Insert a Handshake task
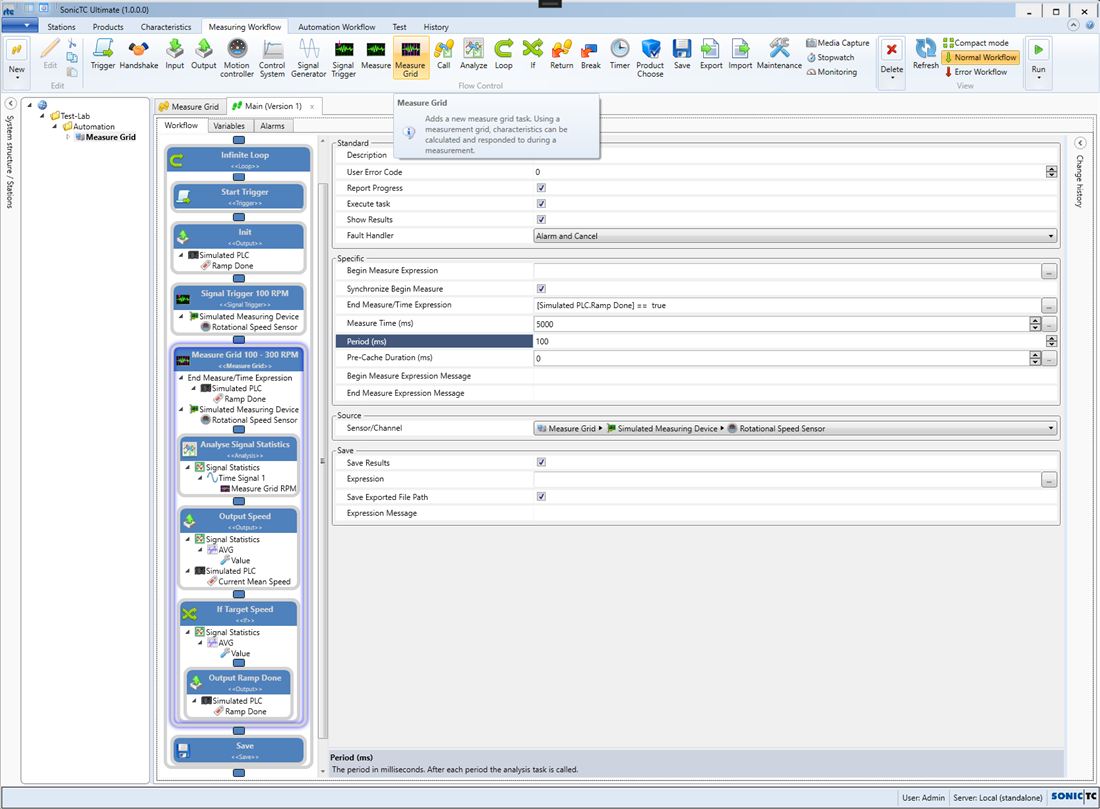Image resolution: width=1100 pixels, height=809 pixels. point(139,55)
